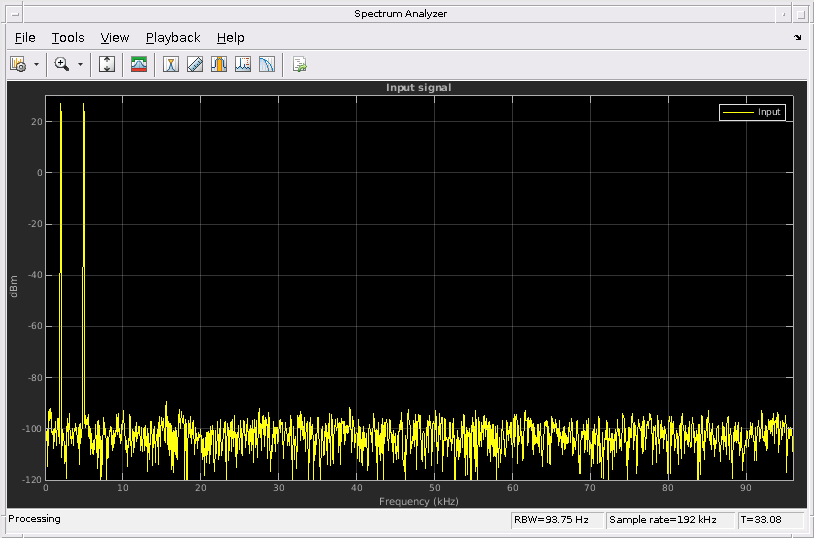Click the Scale Axes Limits icon
The height and width of the screenshot is (538, 814).
point(108,64)
